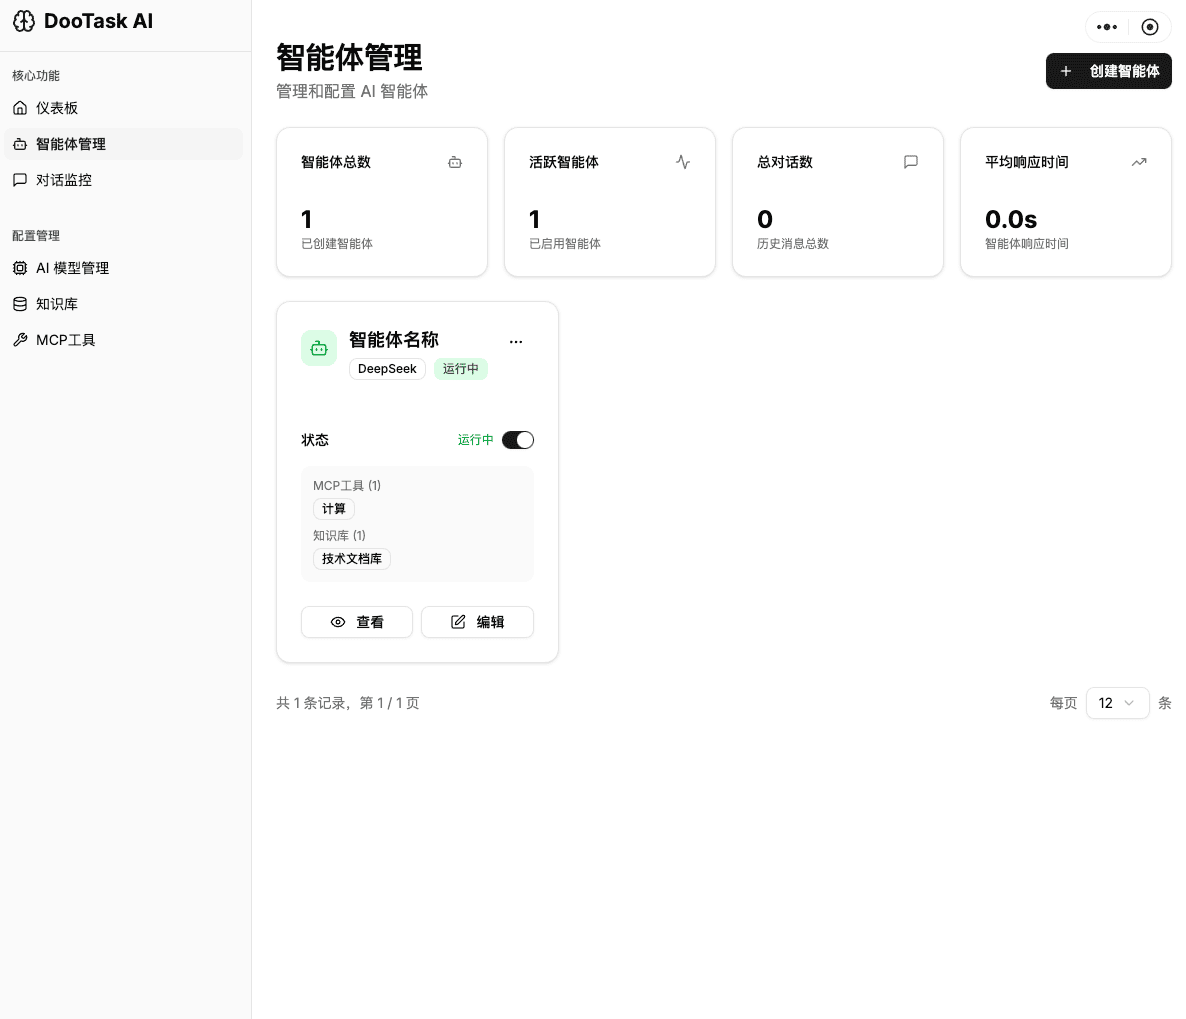Click the green 运行中 badge under the agent name

click(461, 369)
